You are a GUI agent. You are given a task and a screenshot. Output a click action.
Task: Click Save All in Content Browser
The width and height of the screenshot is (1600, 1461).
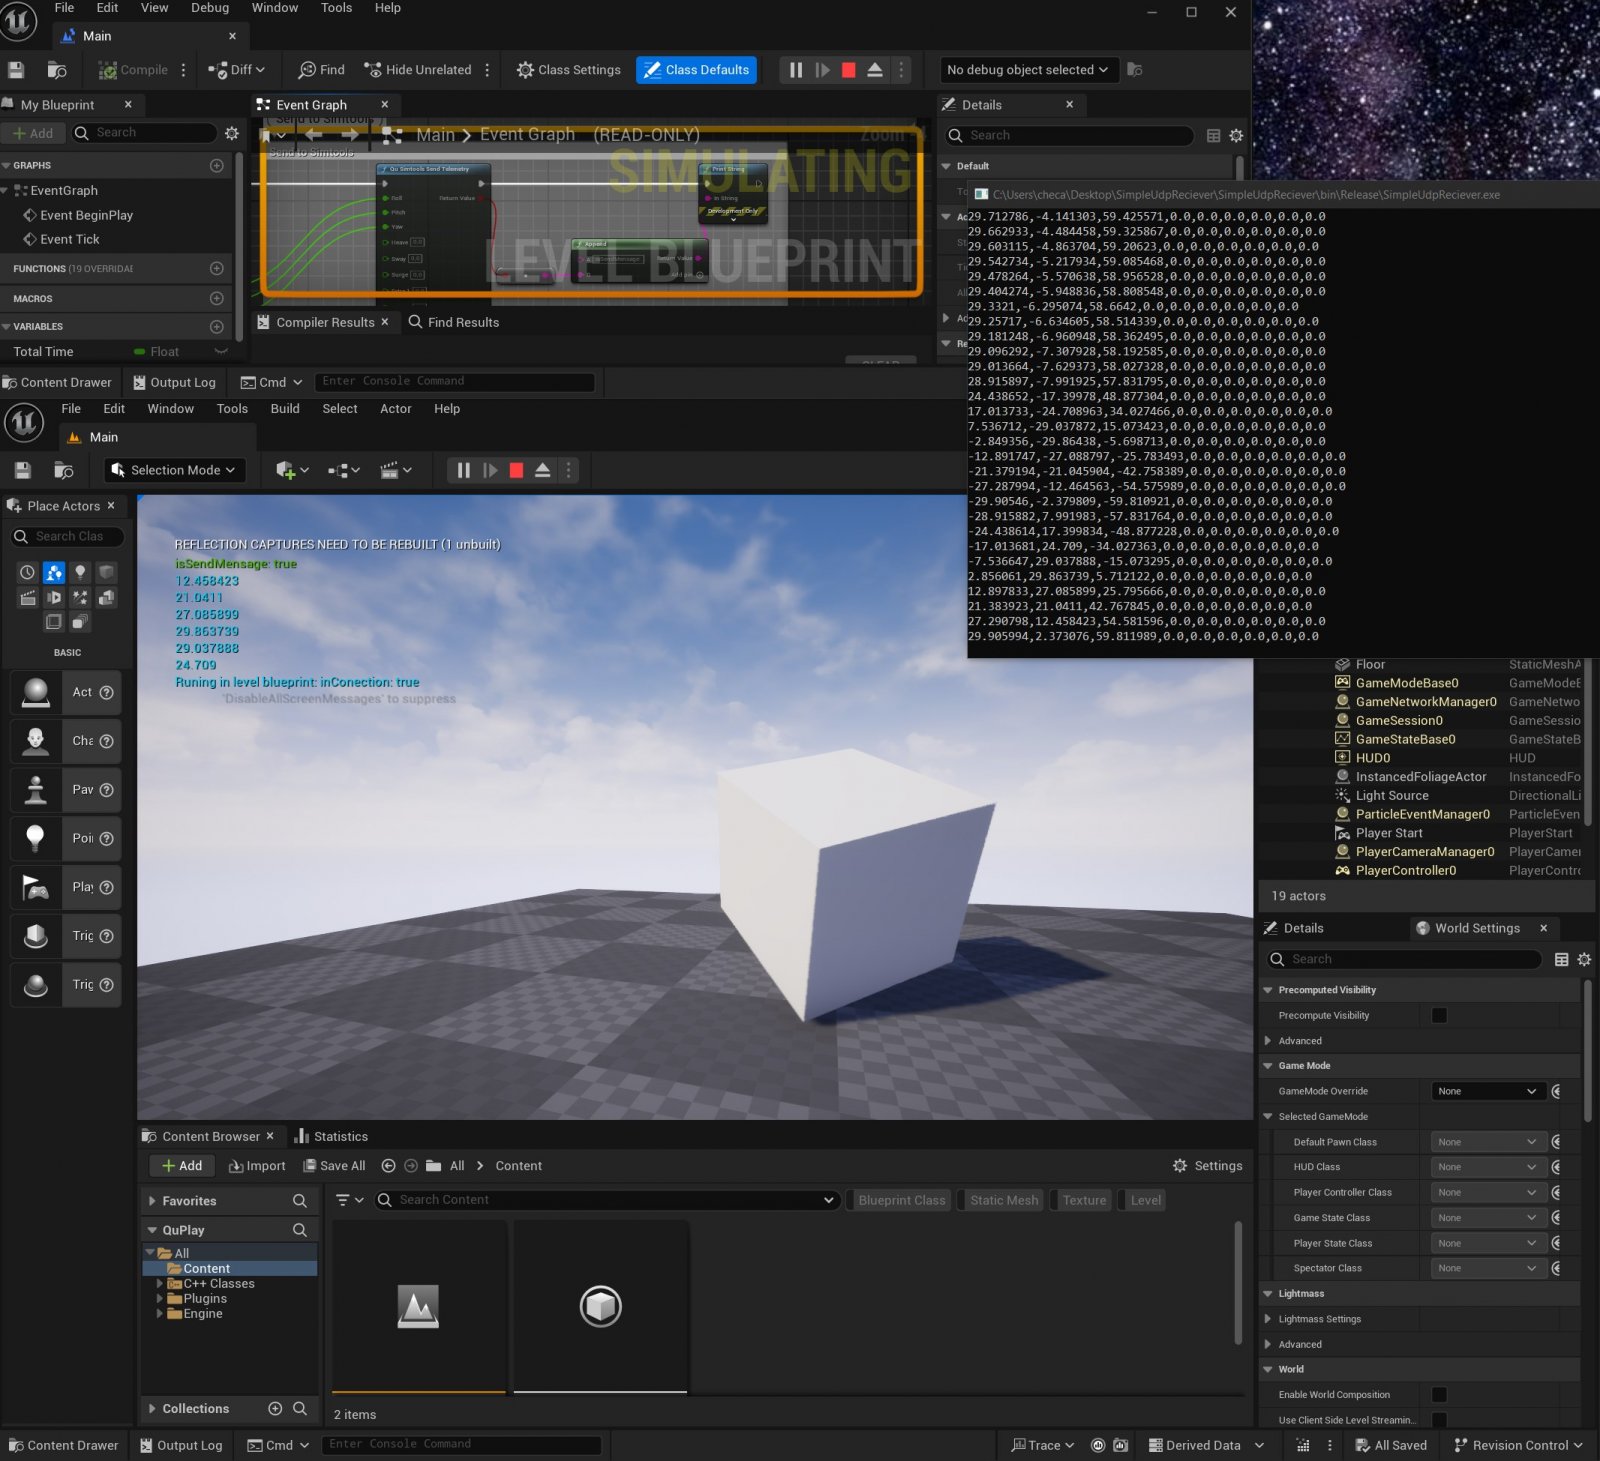[334, 1167]
